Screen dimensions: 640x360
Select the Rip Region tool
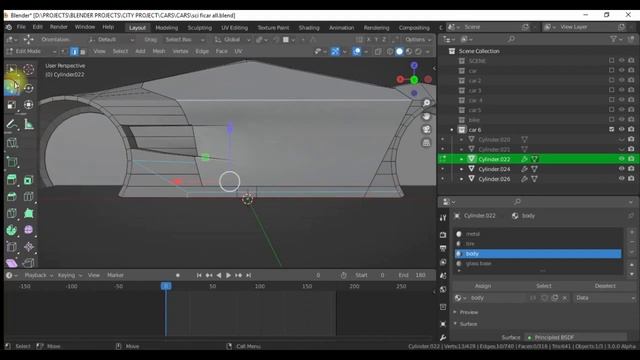[29, 263]
